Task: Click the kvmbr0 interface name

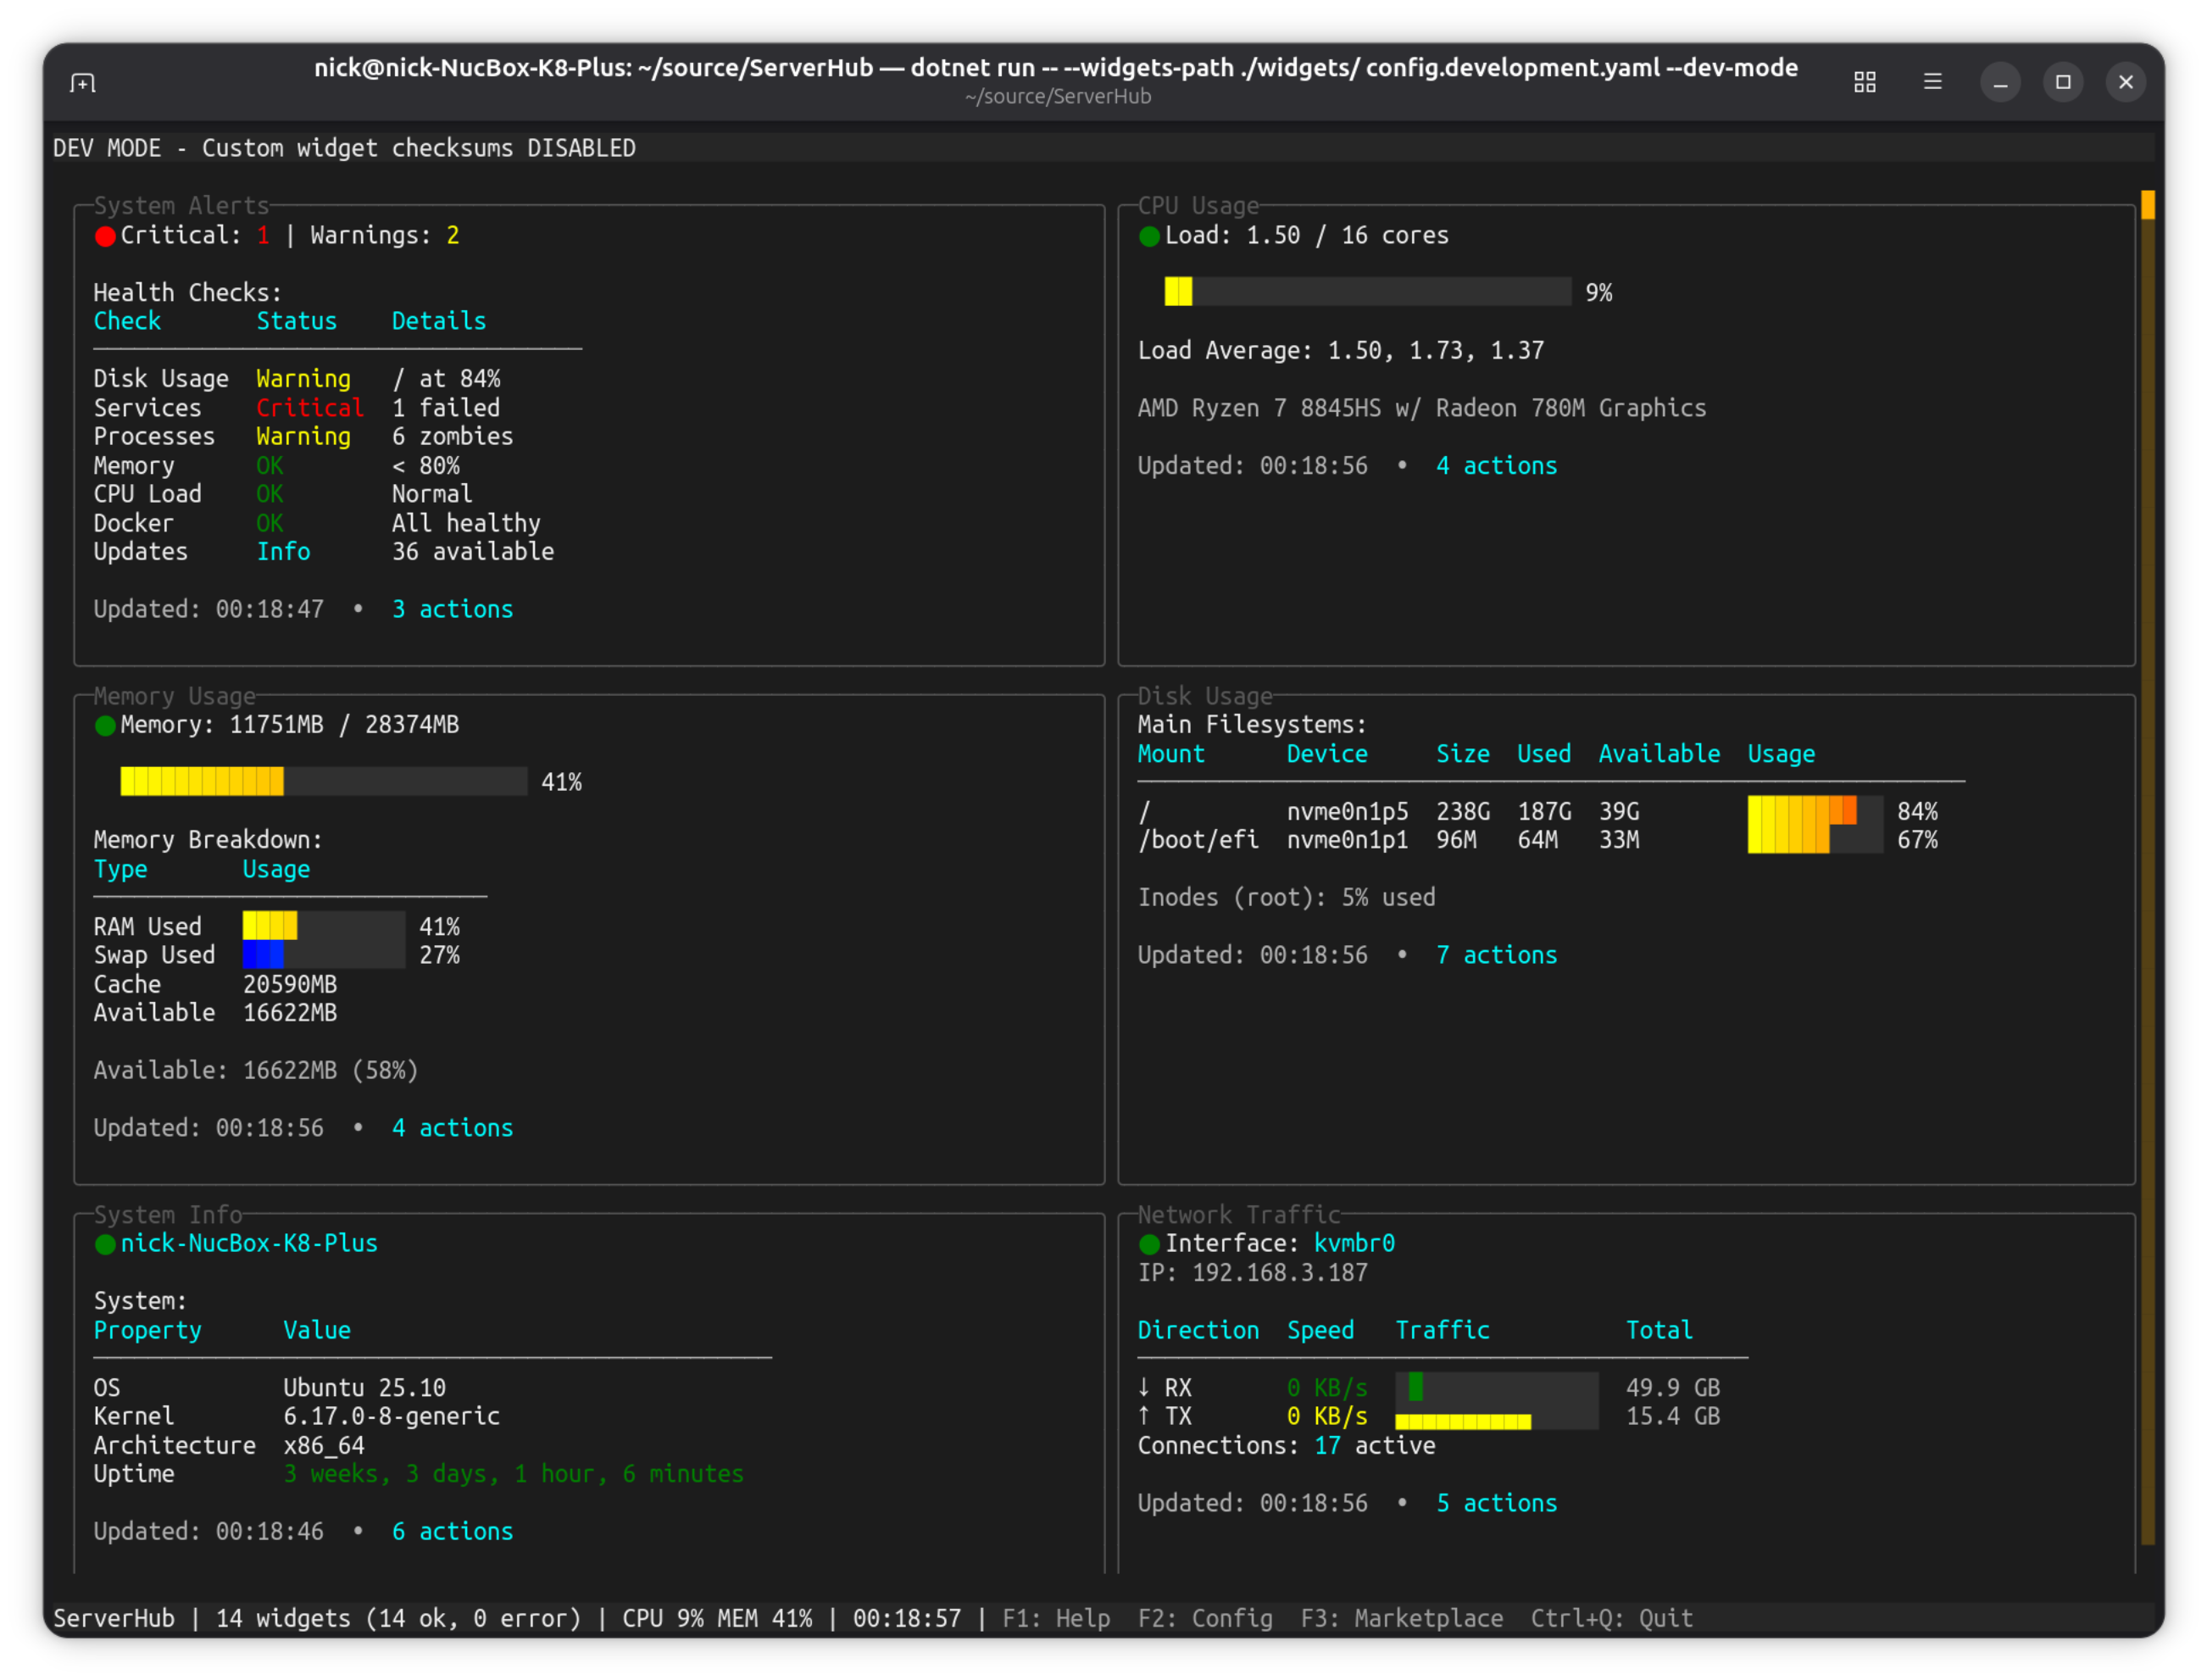Action: (x=1354, y=1245)
